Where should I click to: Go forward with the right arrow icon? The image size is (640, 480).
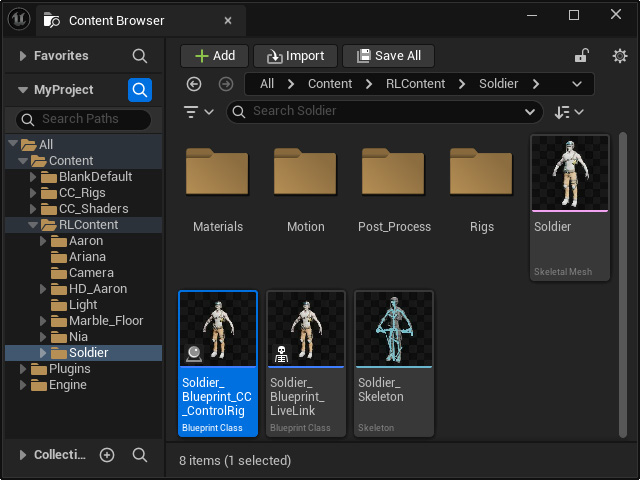[226, 84]
